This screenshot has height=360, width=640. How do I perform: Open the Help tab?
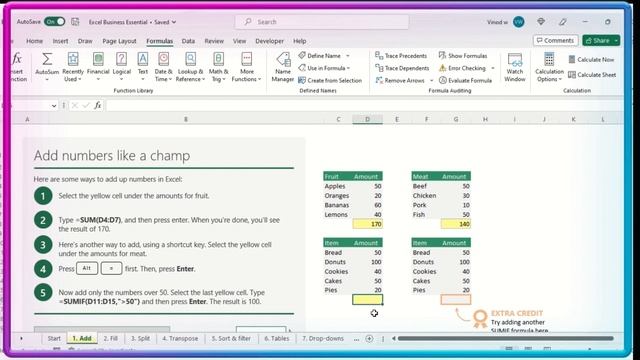[300, 41]
